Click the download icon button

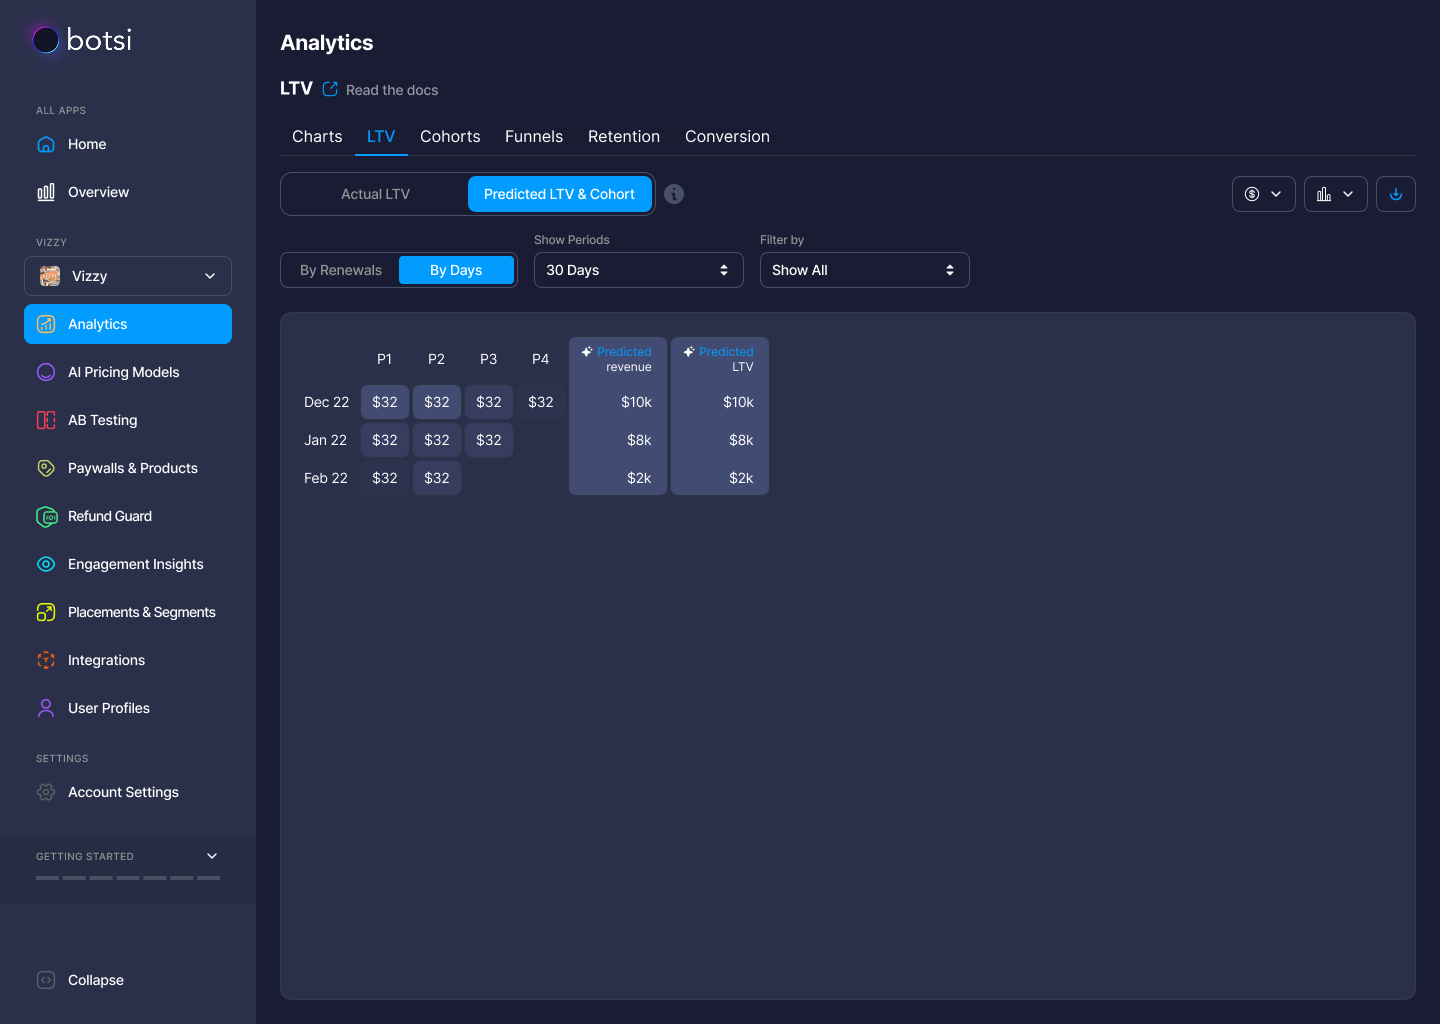coord(1395,194)
